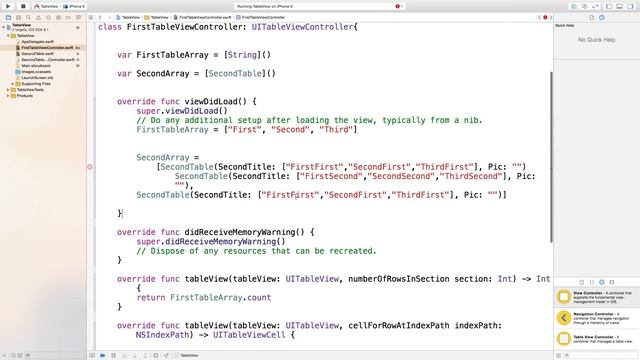Image resolution: width=640 pixels, height=360 pixels.
Task: Click the debug view hierarchy button
Action: tap(156, 356)
